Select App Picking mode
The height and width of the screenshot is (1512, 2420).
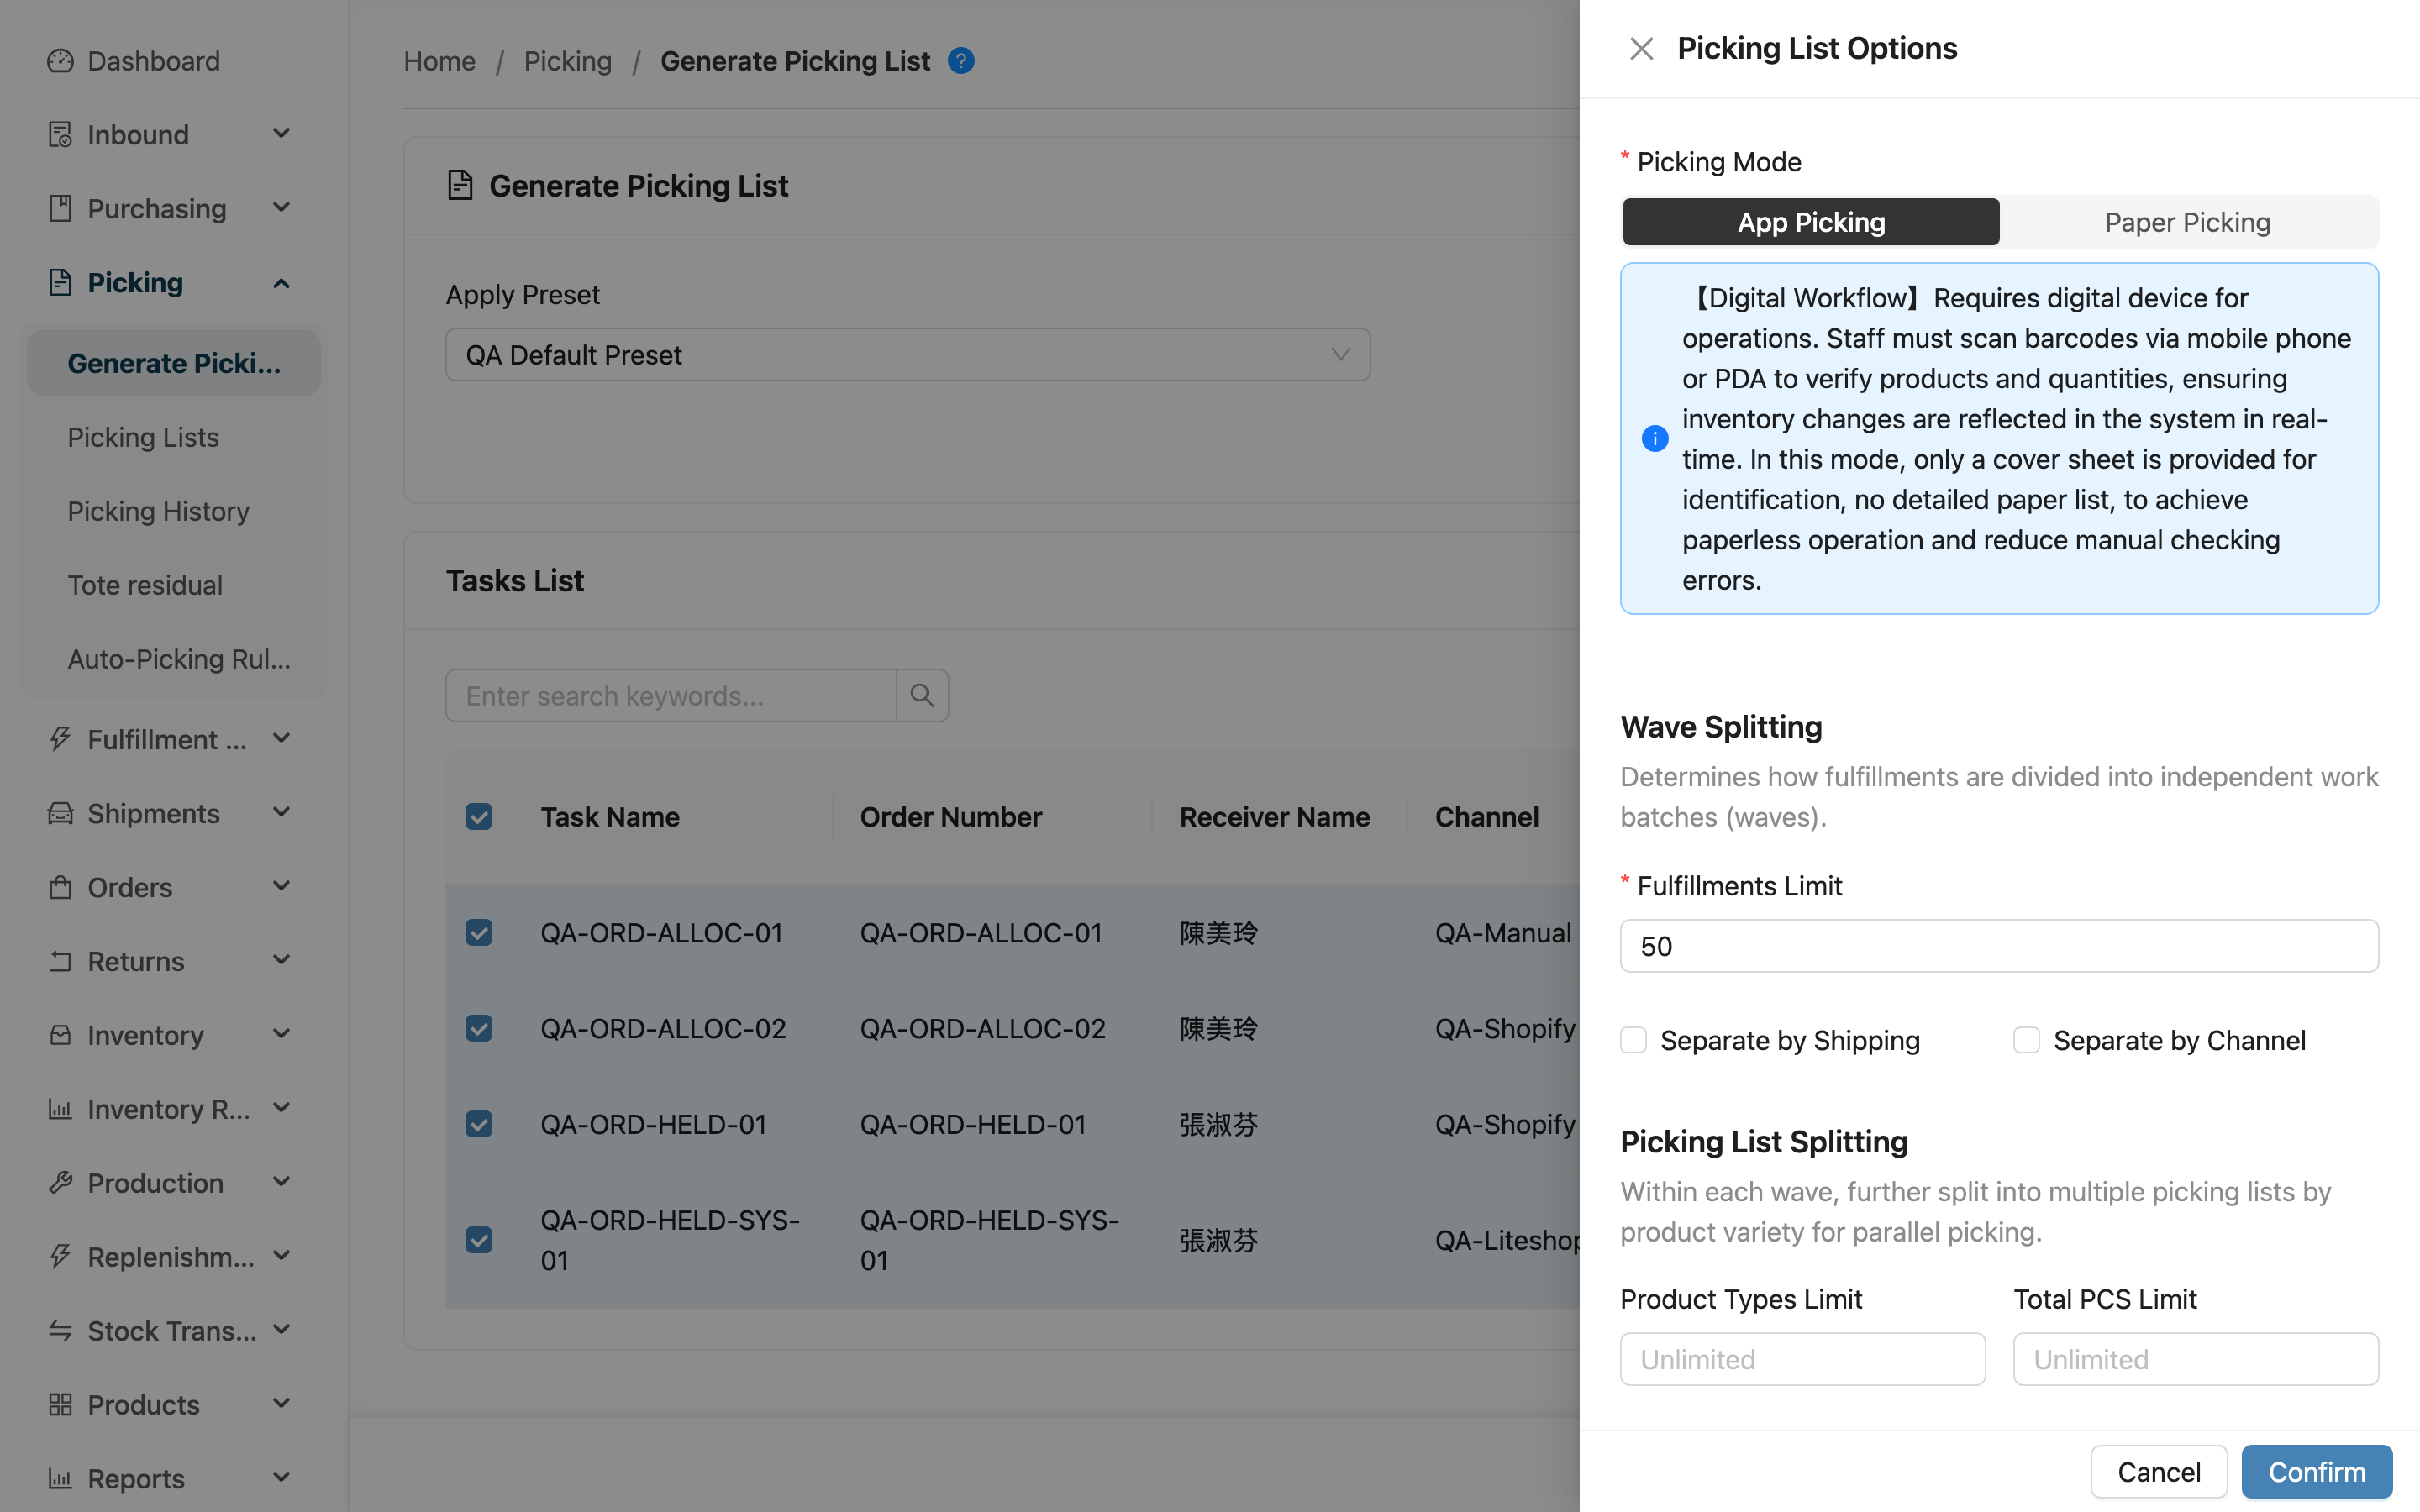1811,222
